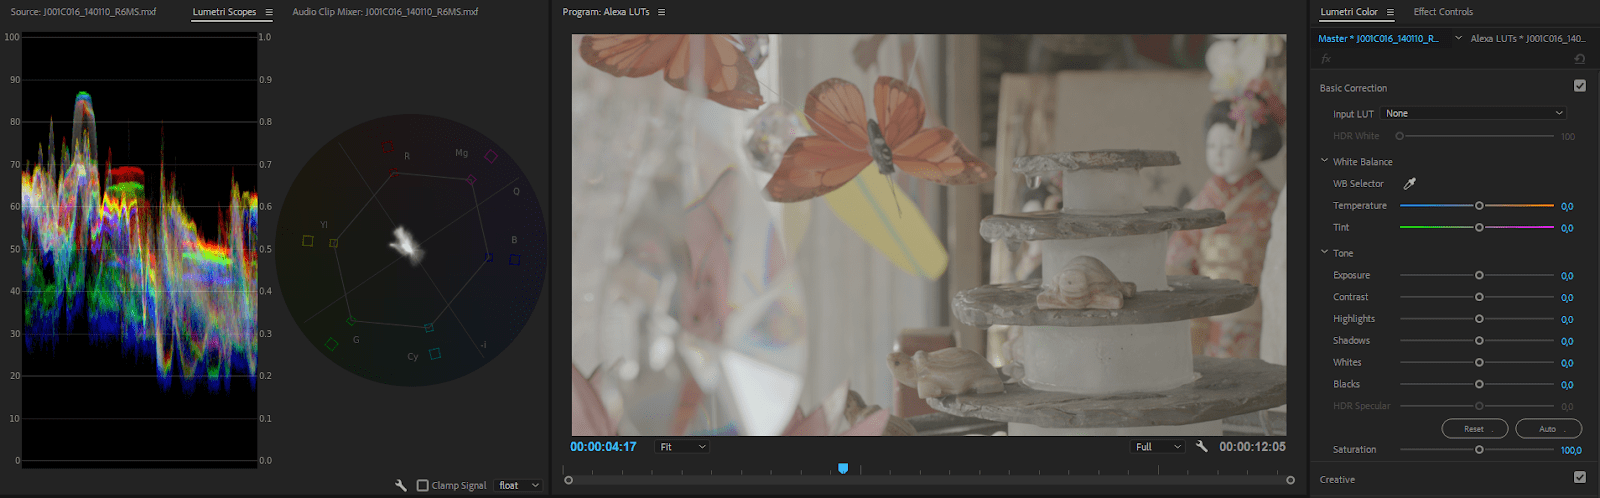
Task: Select the Lumetri Color tab
Action: click(x=1349, y=12)
